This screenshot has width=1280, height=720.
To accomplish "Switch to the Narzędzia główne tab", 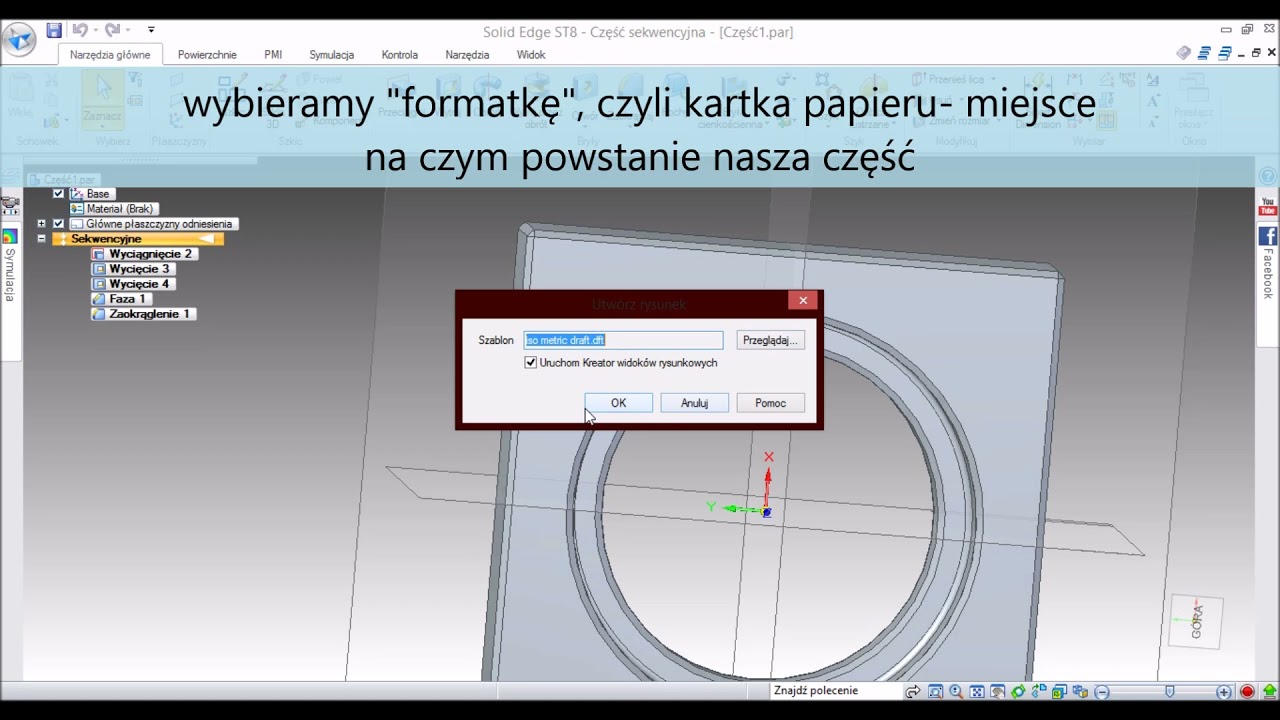I will pyautogui.click(x=110, y=55).
